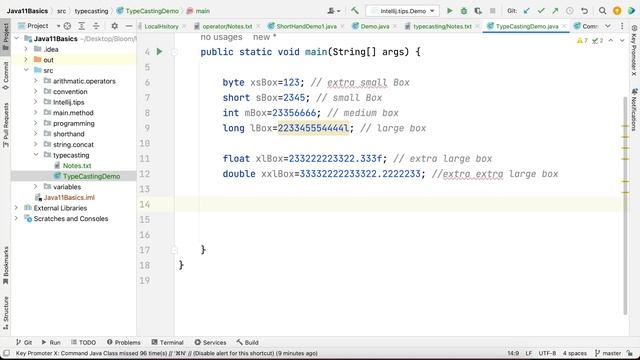Open the Structure side panel
640x360 pixels.
pyautogui.click(x=6, y=313)
